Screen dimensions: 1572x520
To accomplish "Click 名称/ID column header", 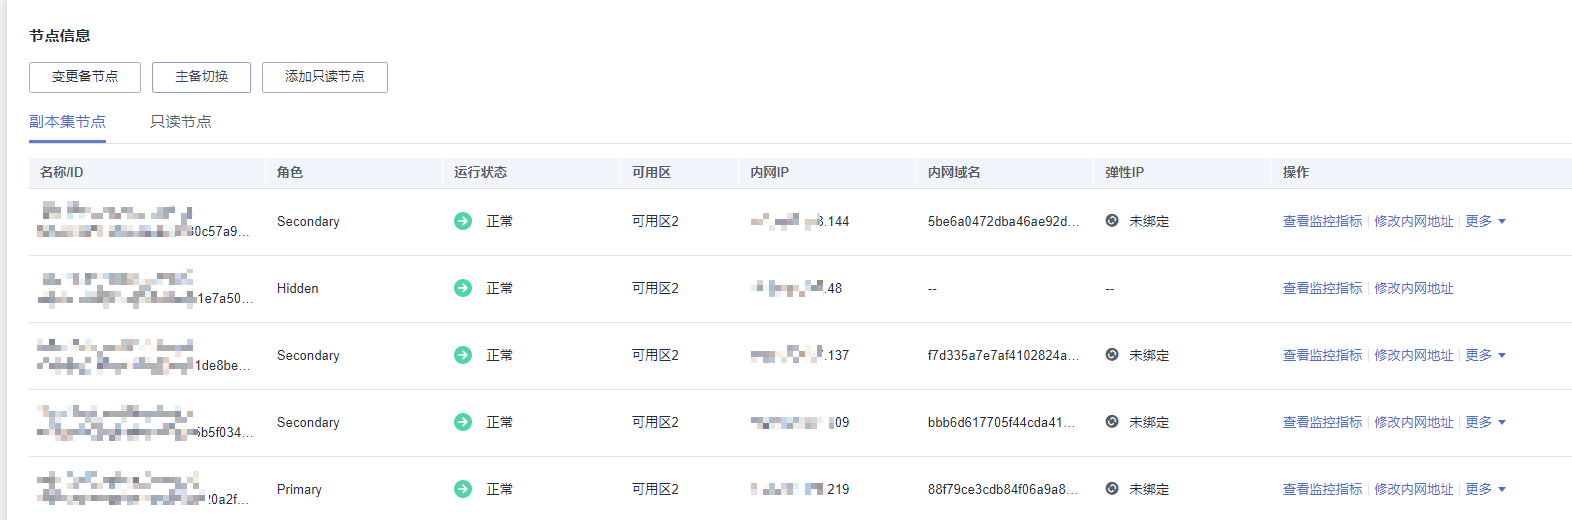I will (x=62, y=172).
